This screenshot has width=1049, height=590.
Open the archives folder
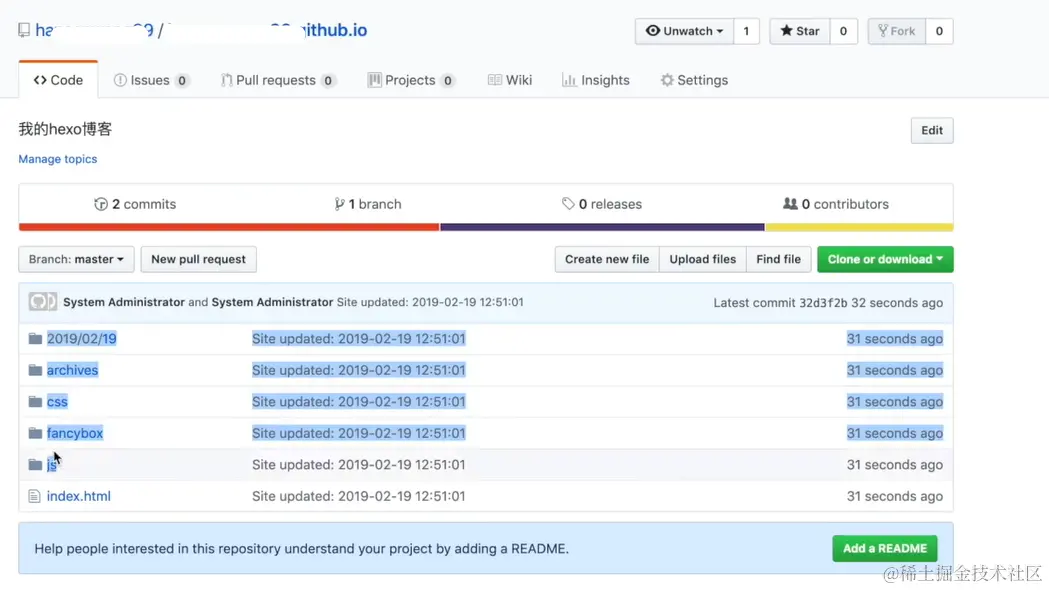pyautogui.click(x=72, y=371)
